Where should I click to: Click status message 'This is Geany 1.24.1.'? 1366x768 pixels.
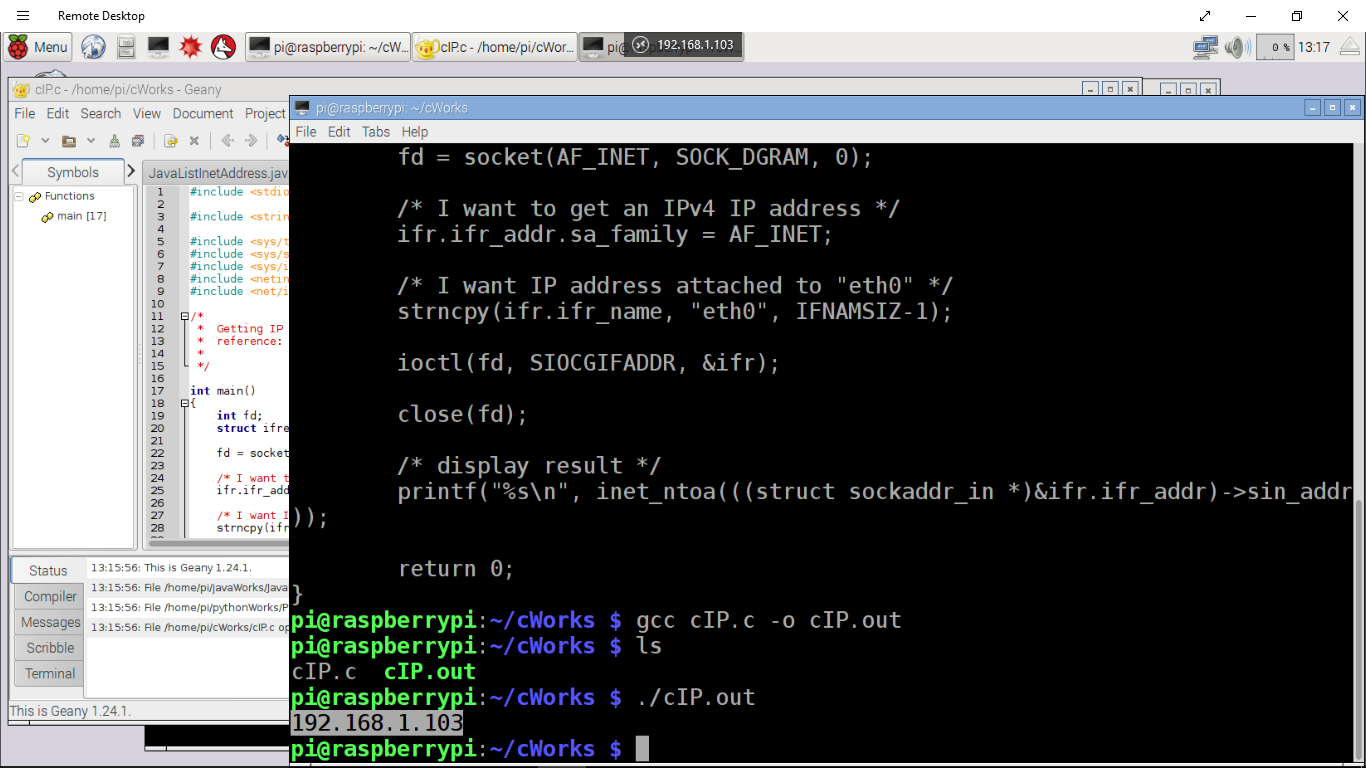[171, 568]
